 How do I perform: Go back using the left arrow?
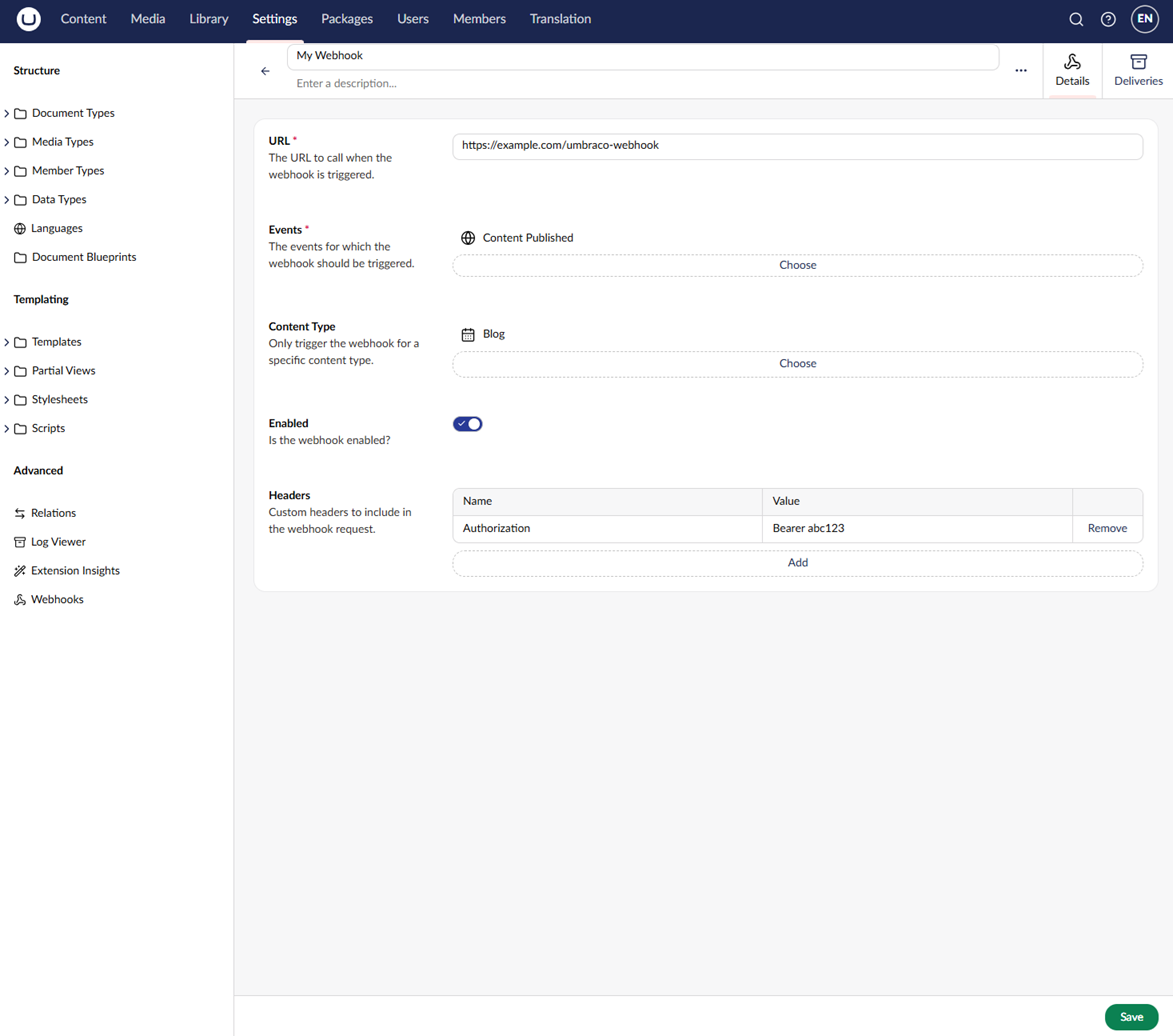265,71
